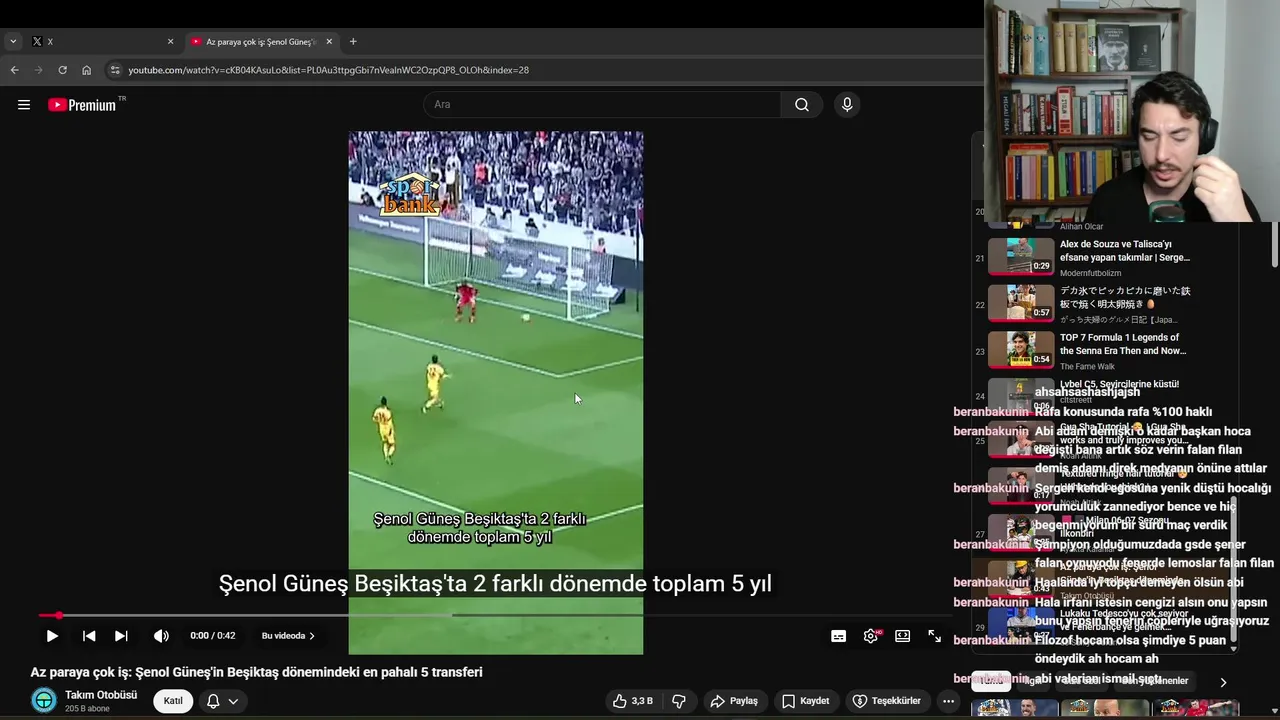Viewport: 1280px width, 720px height.
Task: Open a new browser tab
Action: (x=353, y=42)
